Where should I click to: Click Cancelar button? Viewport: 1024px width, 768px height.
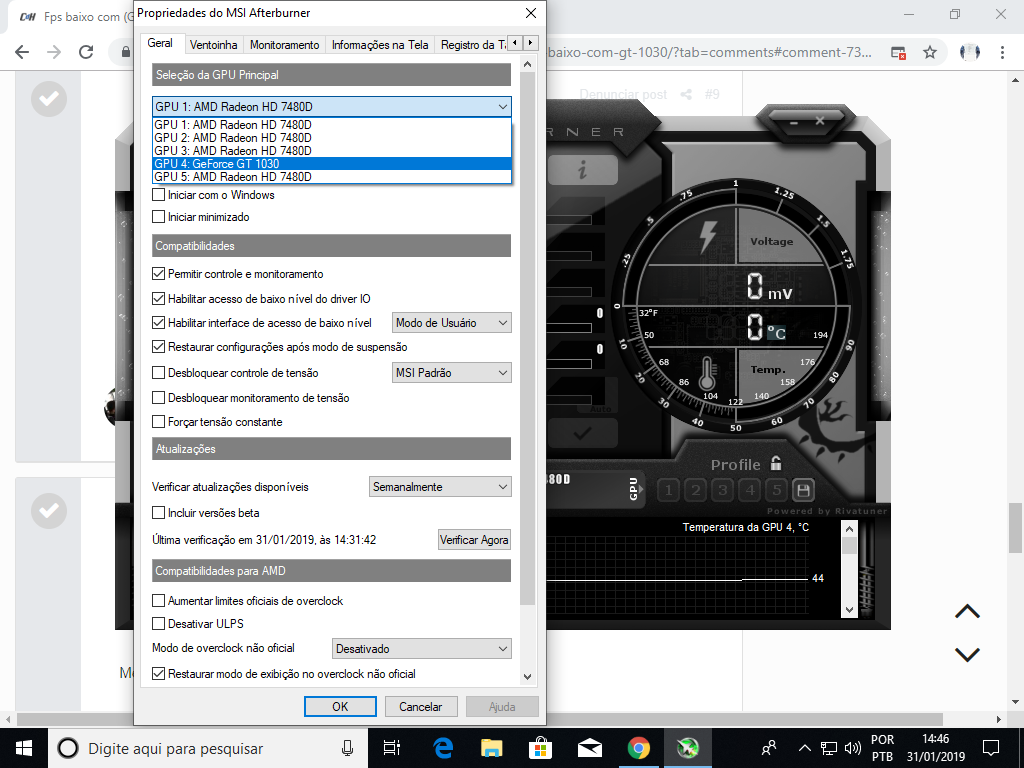421,707
